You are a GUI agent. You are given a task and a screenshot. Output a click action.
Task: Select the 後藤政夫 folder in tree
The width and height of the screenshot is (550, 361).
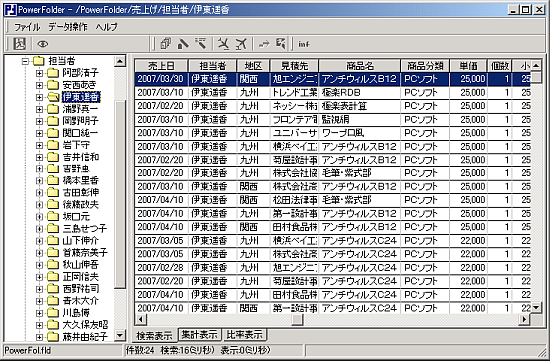[x=80, y=205]
